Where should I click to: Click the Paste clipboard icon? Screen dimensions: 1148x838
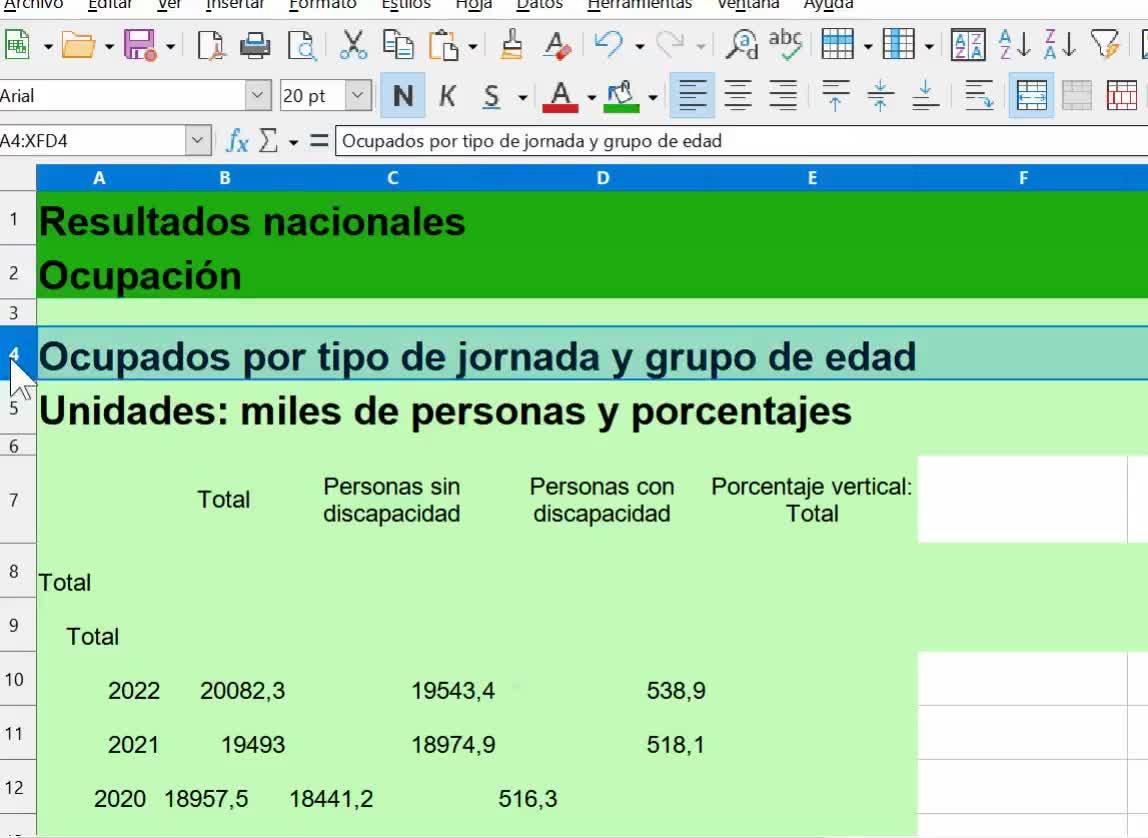[x=443, y=45]
